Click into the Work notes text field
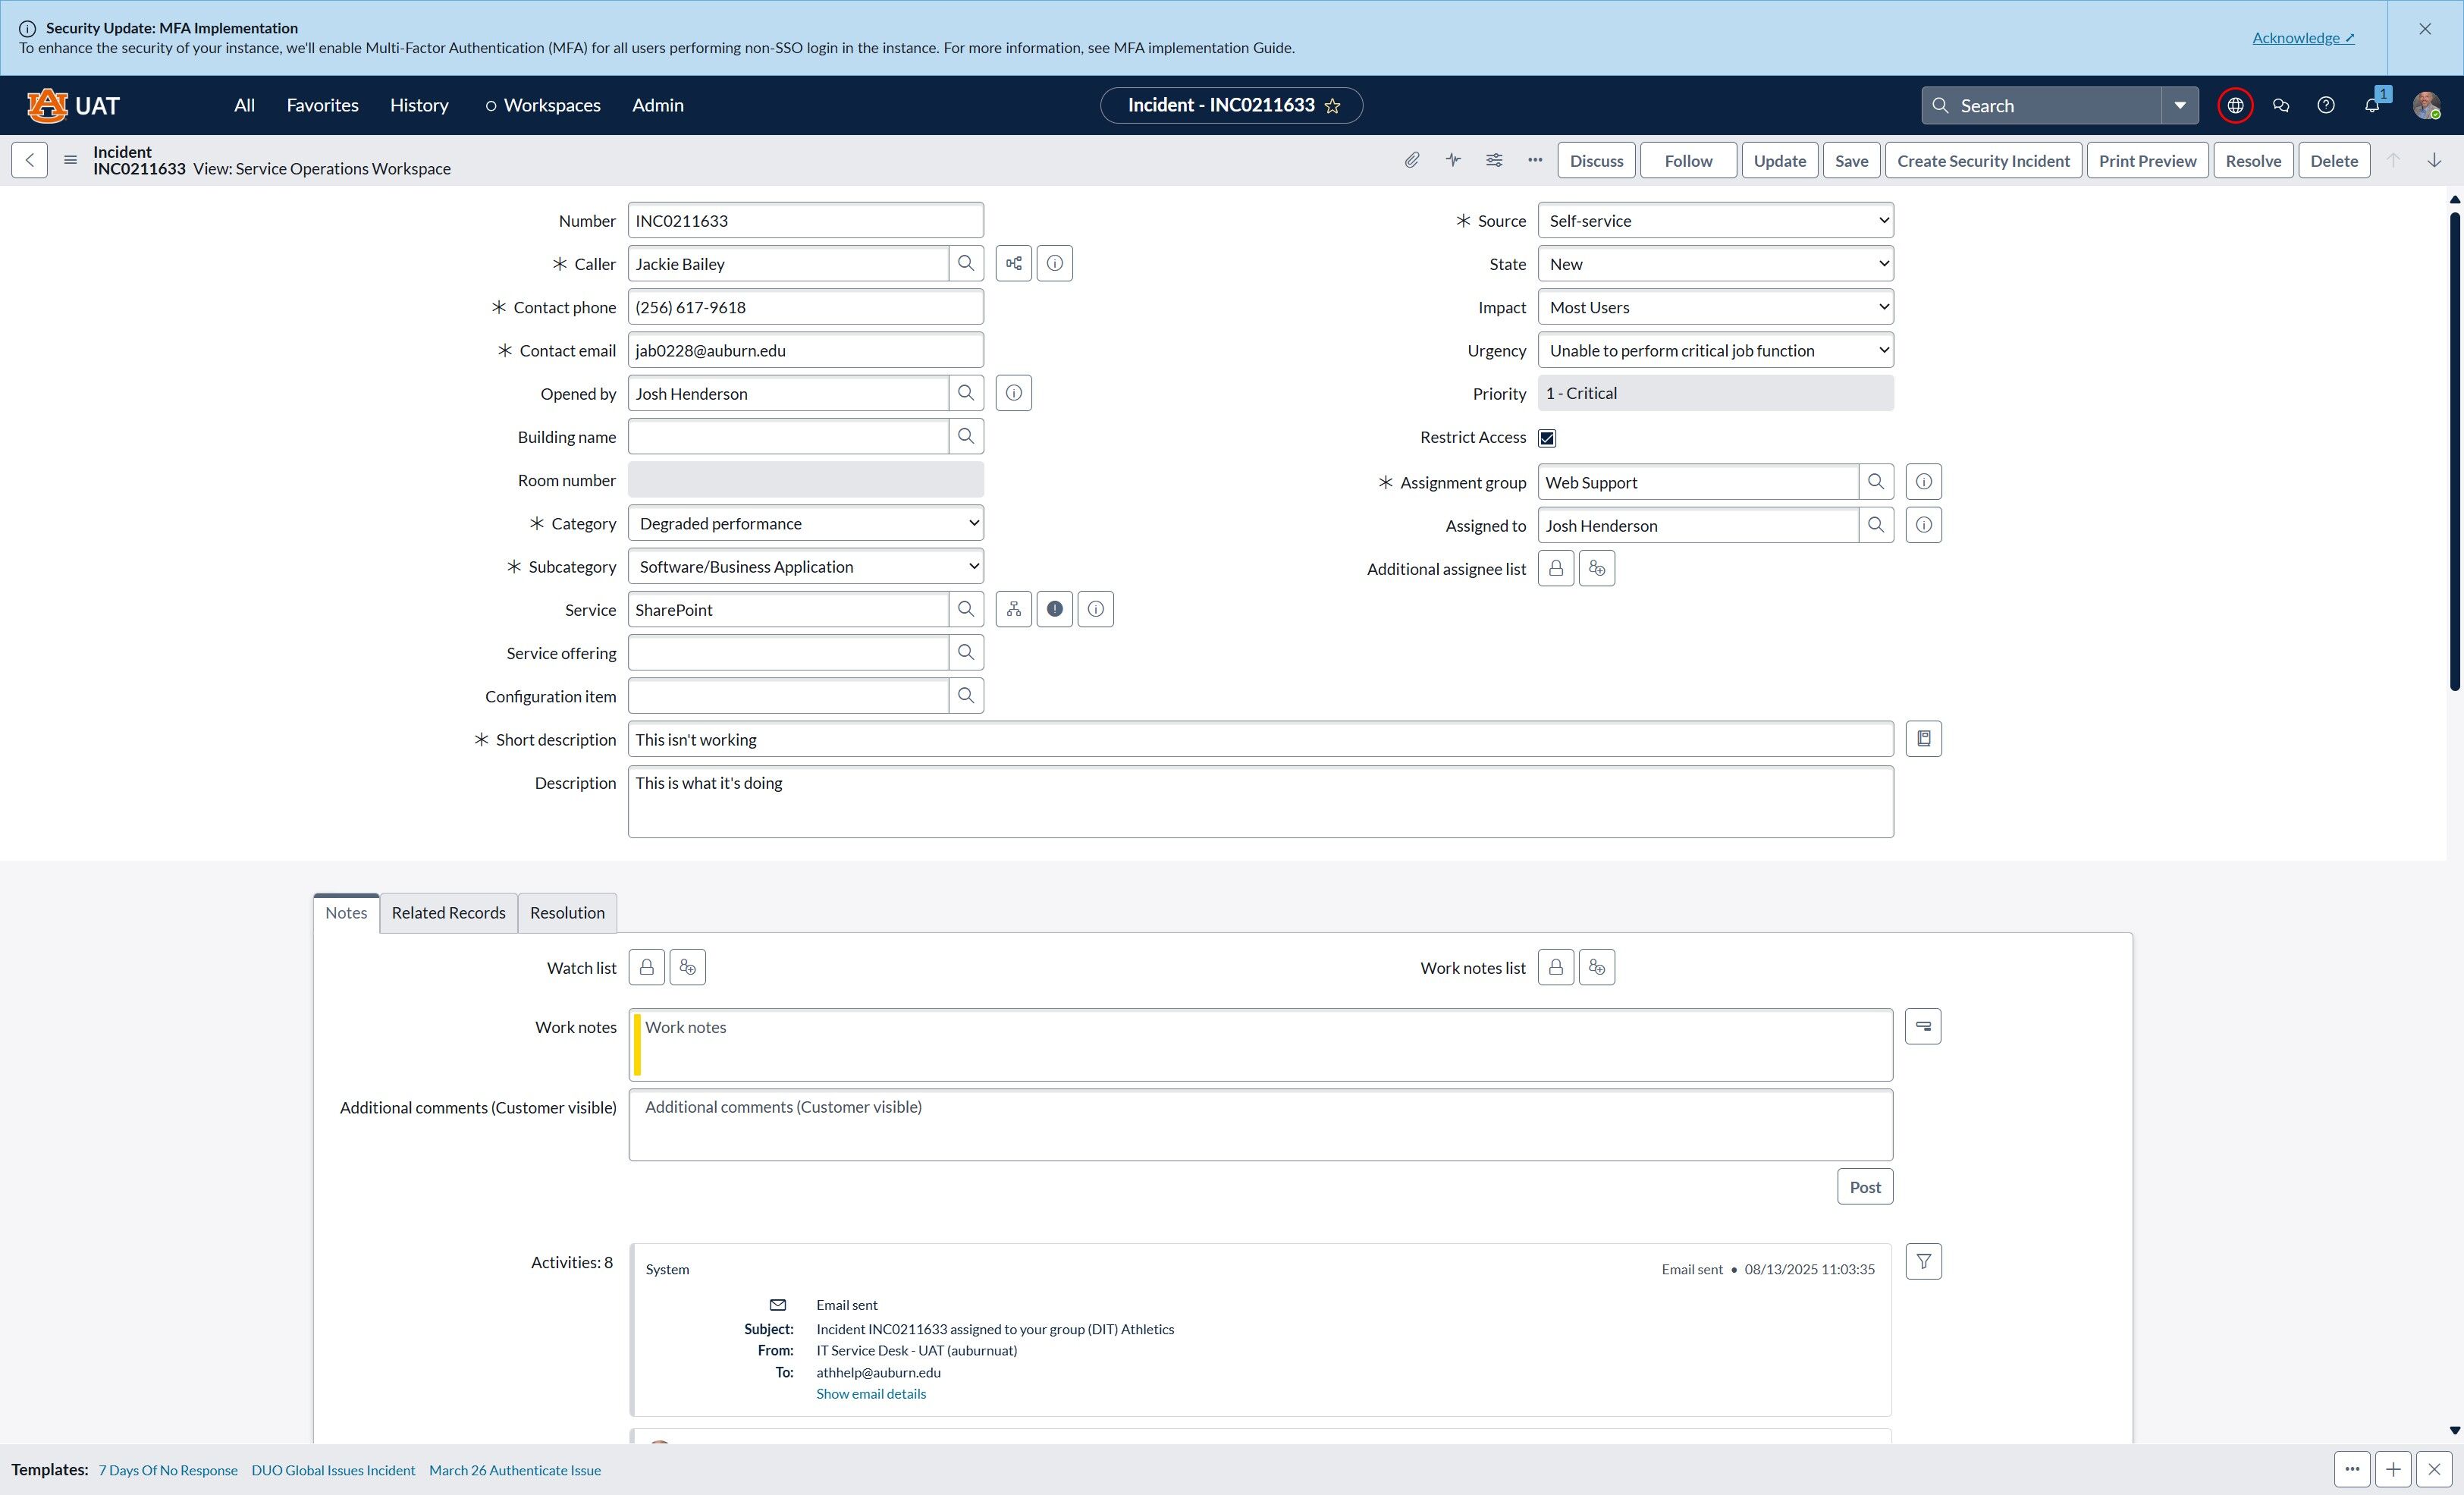 click(x=1261, y=1044)
